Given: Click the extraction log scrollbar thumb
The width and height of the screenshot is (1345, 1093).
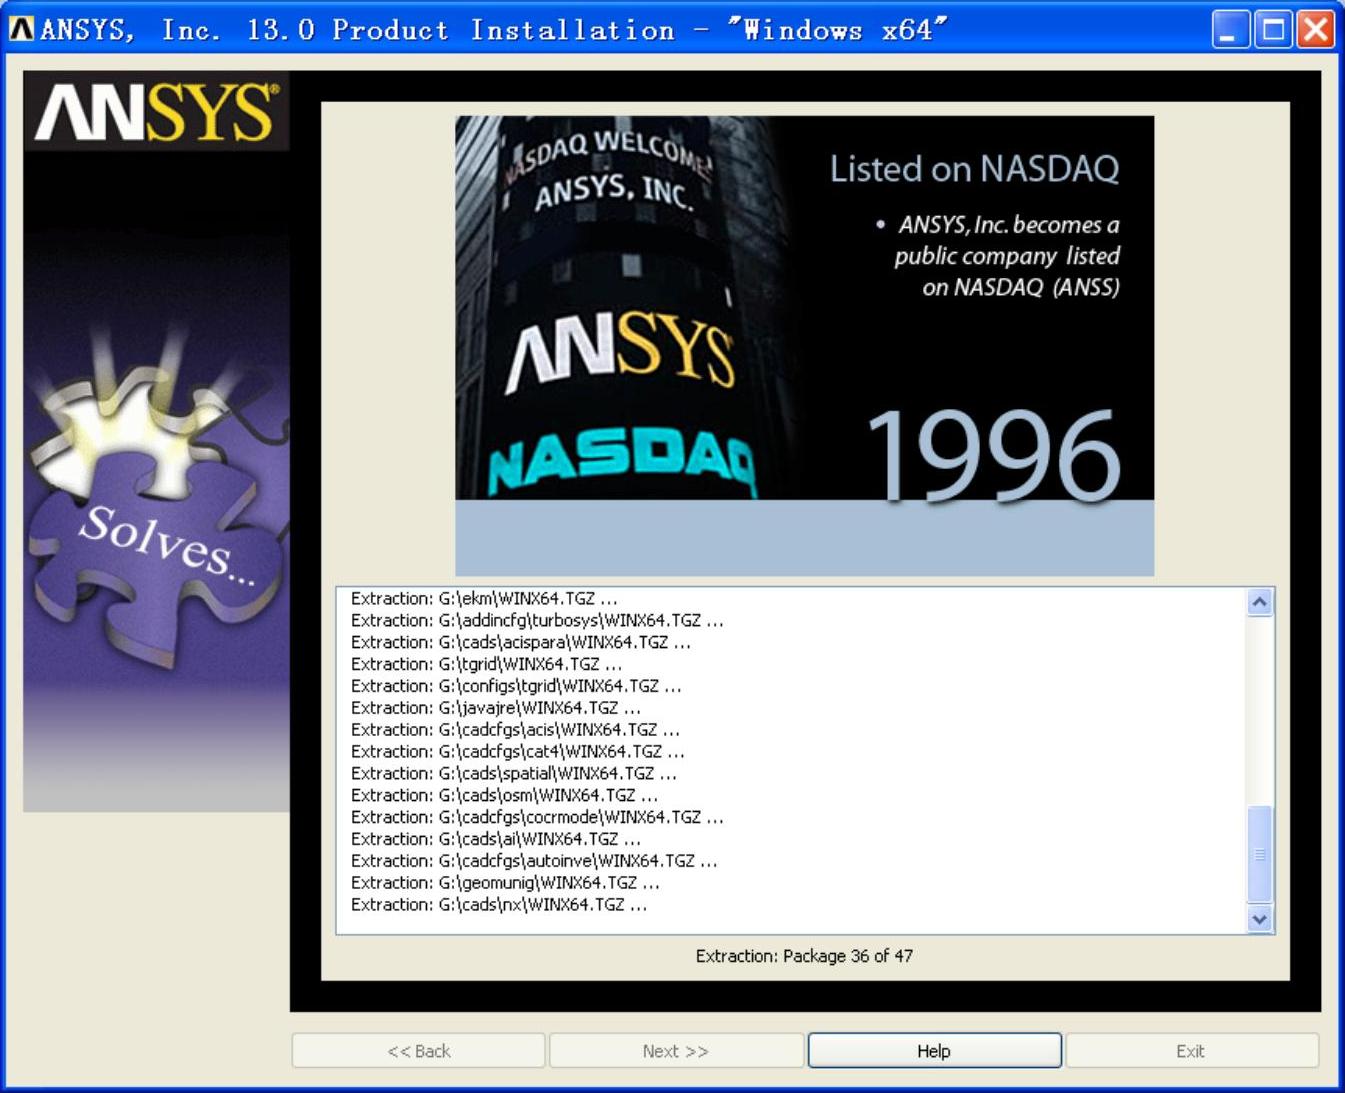Looking at the screenshot, I should click(1260, 854).
